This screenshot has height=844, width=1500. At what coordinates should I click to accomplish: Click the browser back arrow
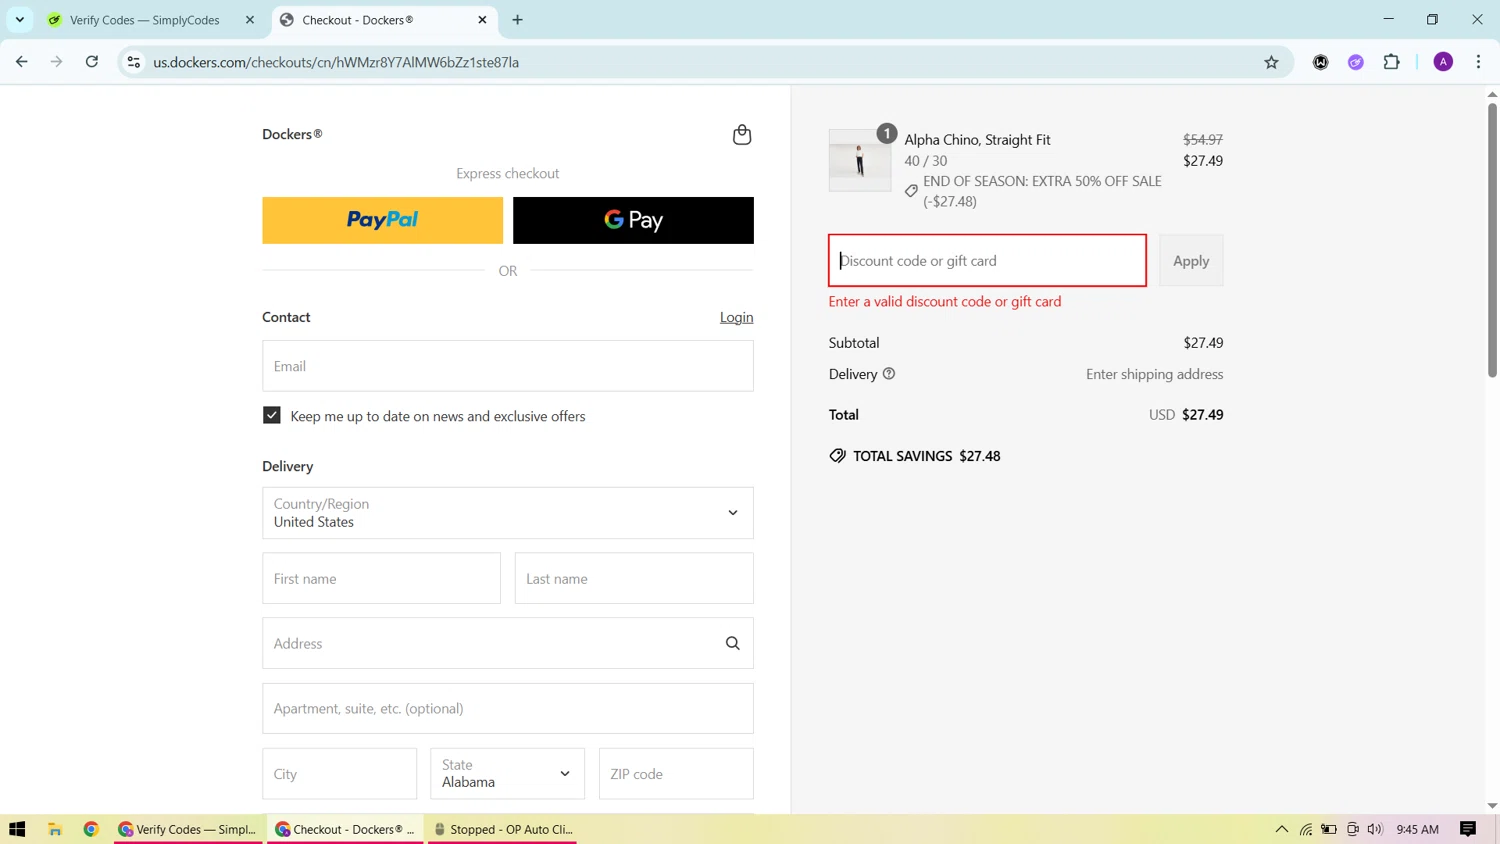click(x=22, y=62)
